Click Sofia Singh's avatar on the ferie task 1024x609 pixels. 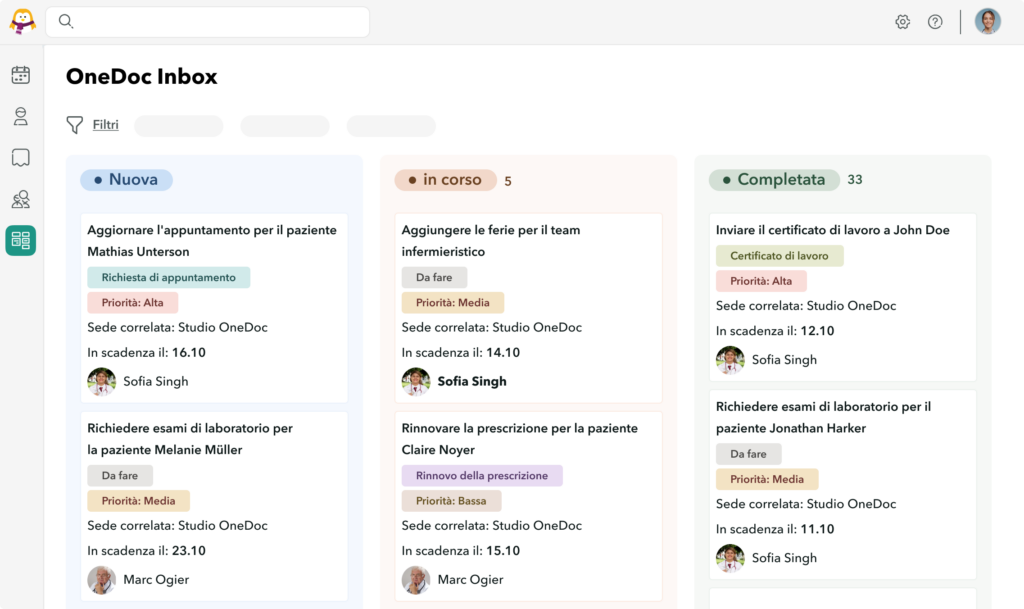pyautogui.click(x=416, y=381)
